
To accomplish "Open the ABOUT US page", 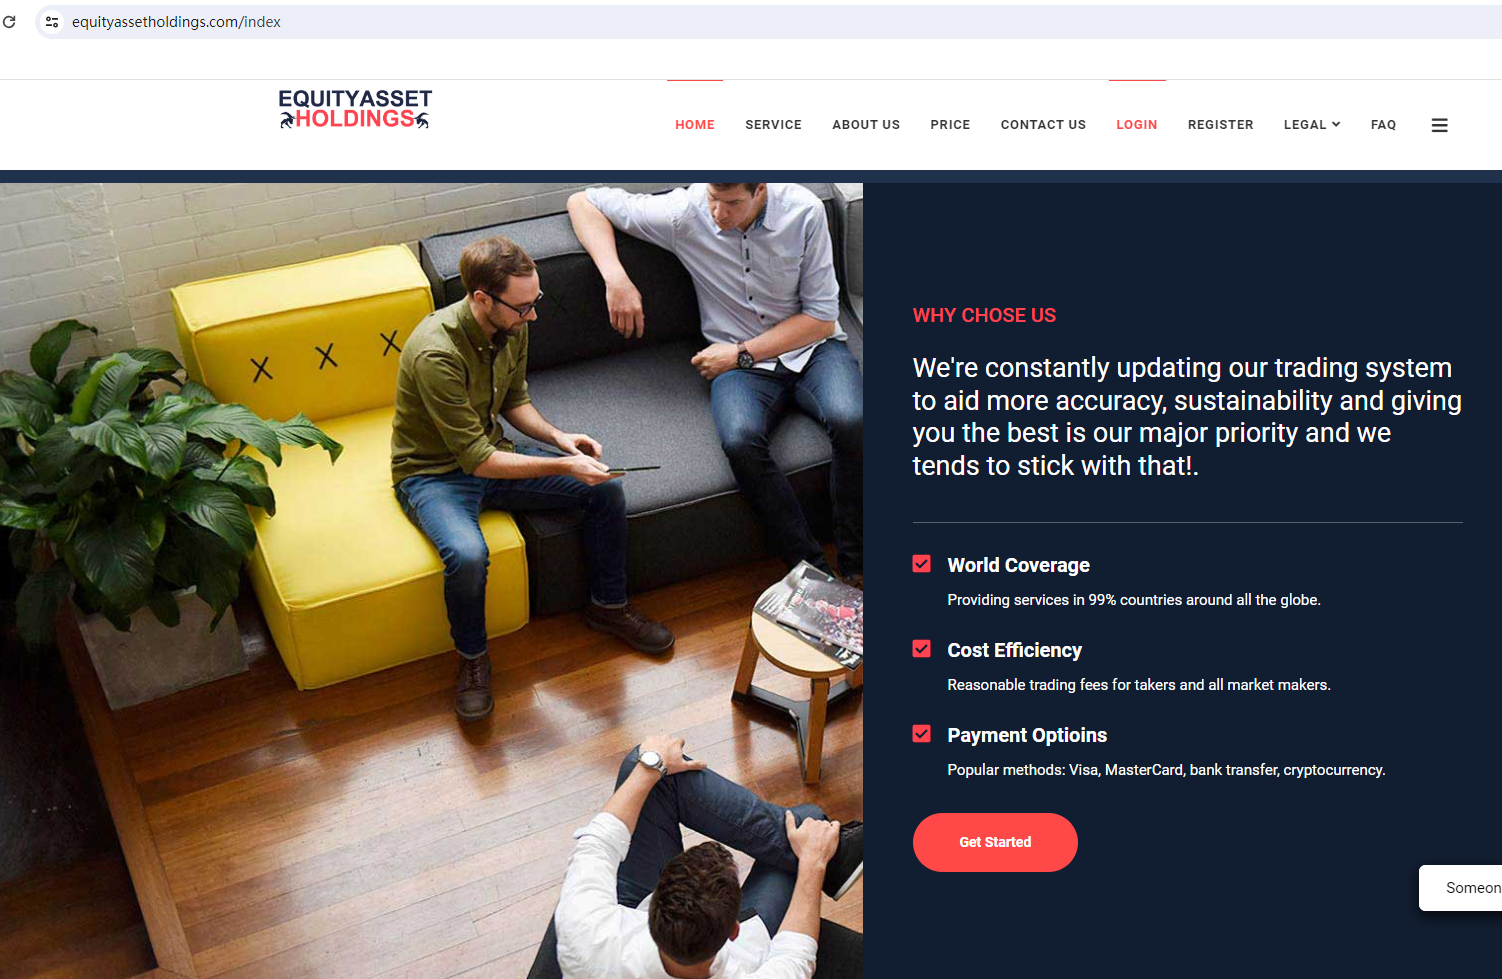I will (866, 125).
